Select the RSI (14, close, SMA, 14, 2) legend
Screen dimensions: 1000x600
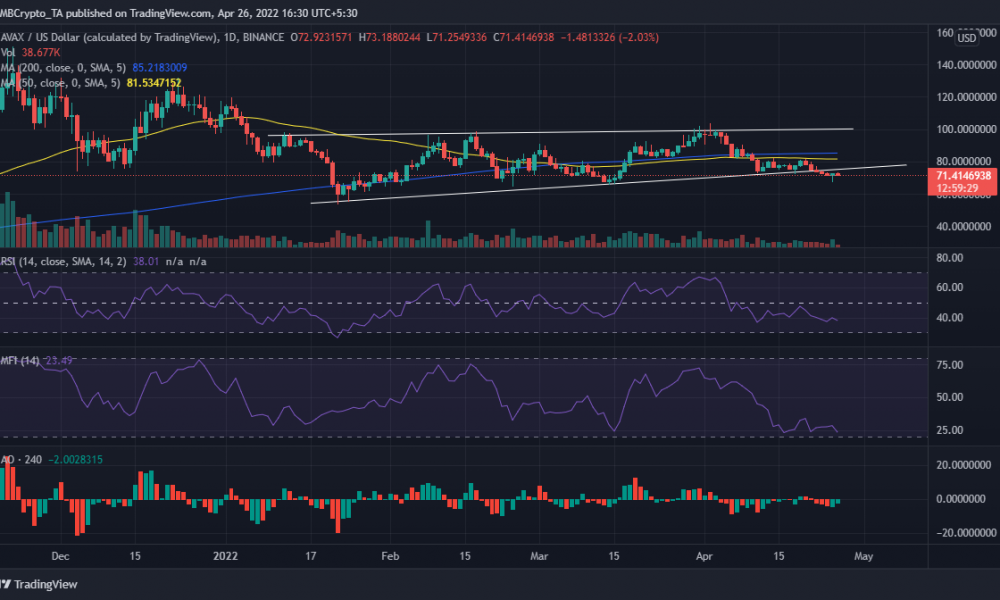click(x=63, y=261)
